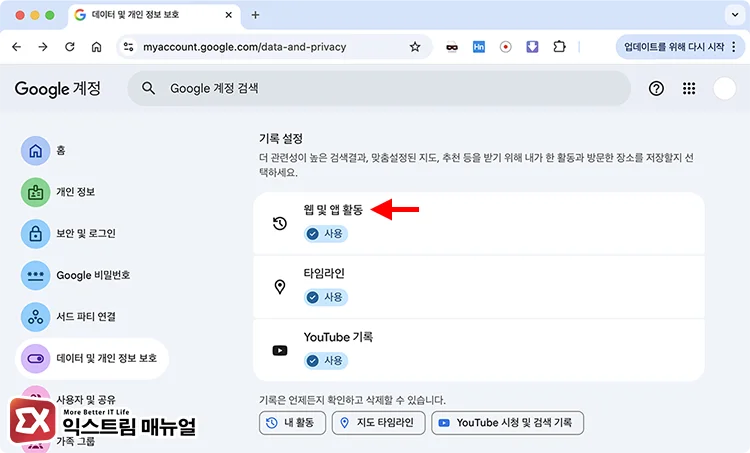Open the masked face extension
Image resolution: width=750 pixels, height=453 pixels.
tap(452, 47)
